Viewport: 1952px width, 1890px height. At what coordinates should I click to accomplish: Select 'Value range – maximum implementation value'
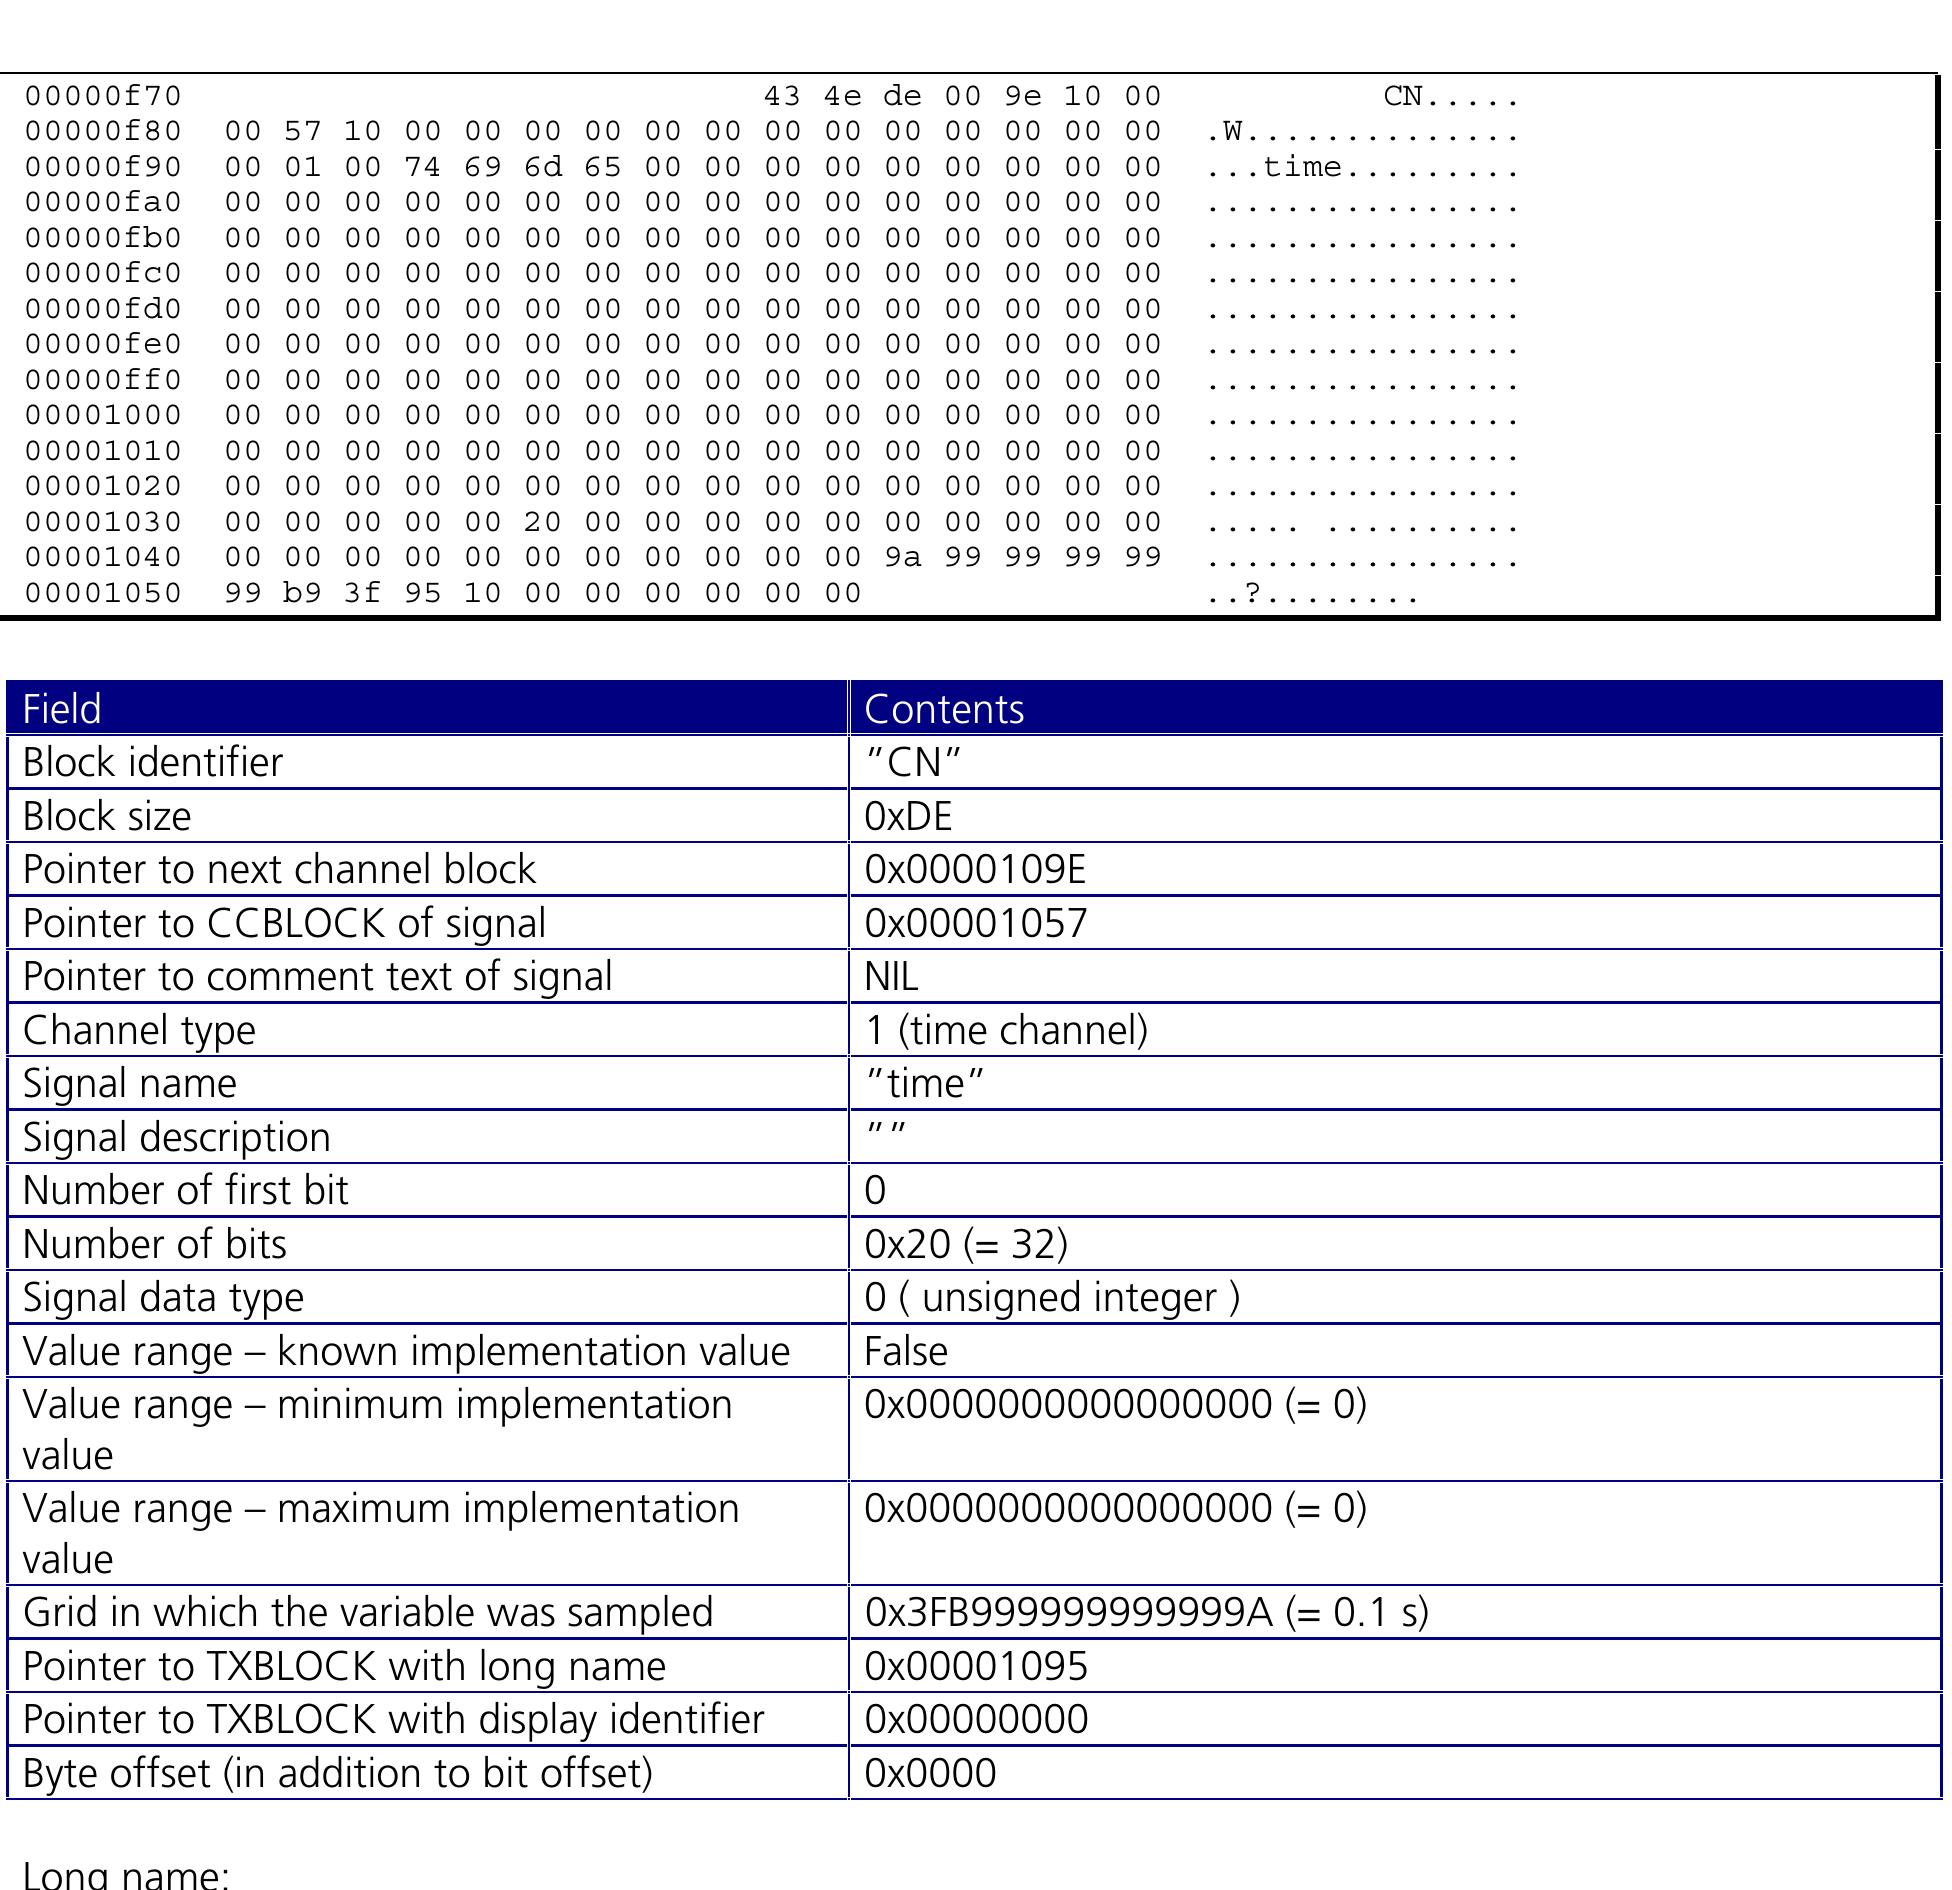click(x=427, y=1534)
